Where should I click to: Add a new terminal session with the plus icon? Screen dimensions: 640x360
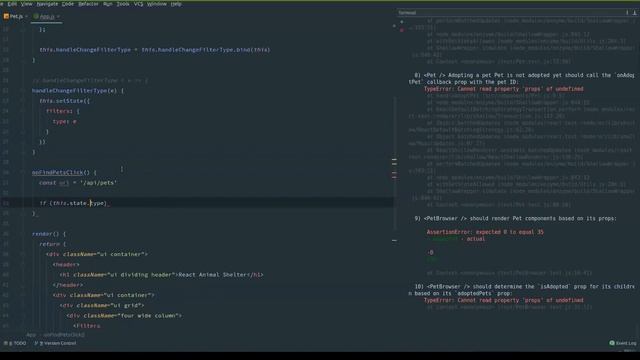pos(402,22)
